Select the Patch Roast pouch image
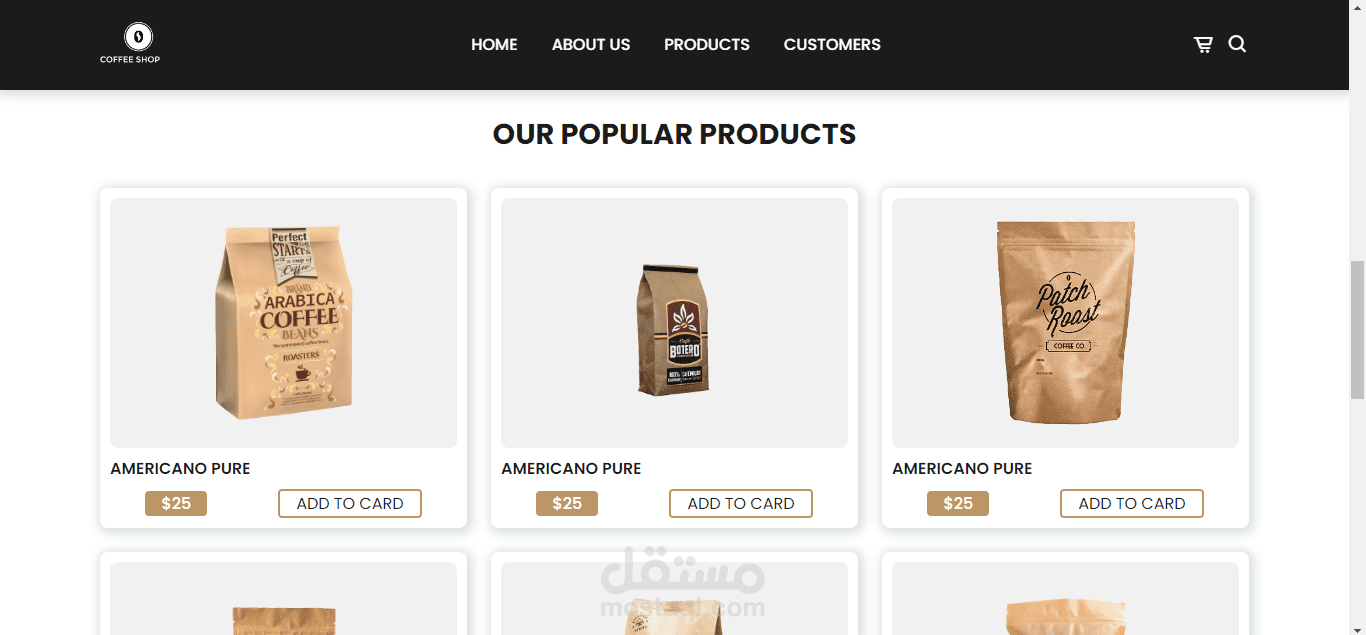This screenshot has height=635, width=1366. click(1065, 323)
